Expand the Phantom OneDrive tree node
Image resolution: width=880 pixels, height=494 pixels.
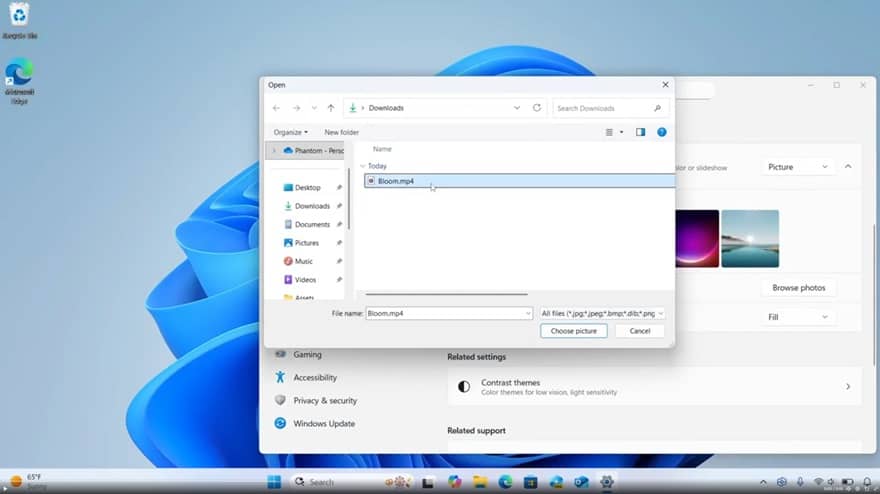274,150
